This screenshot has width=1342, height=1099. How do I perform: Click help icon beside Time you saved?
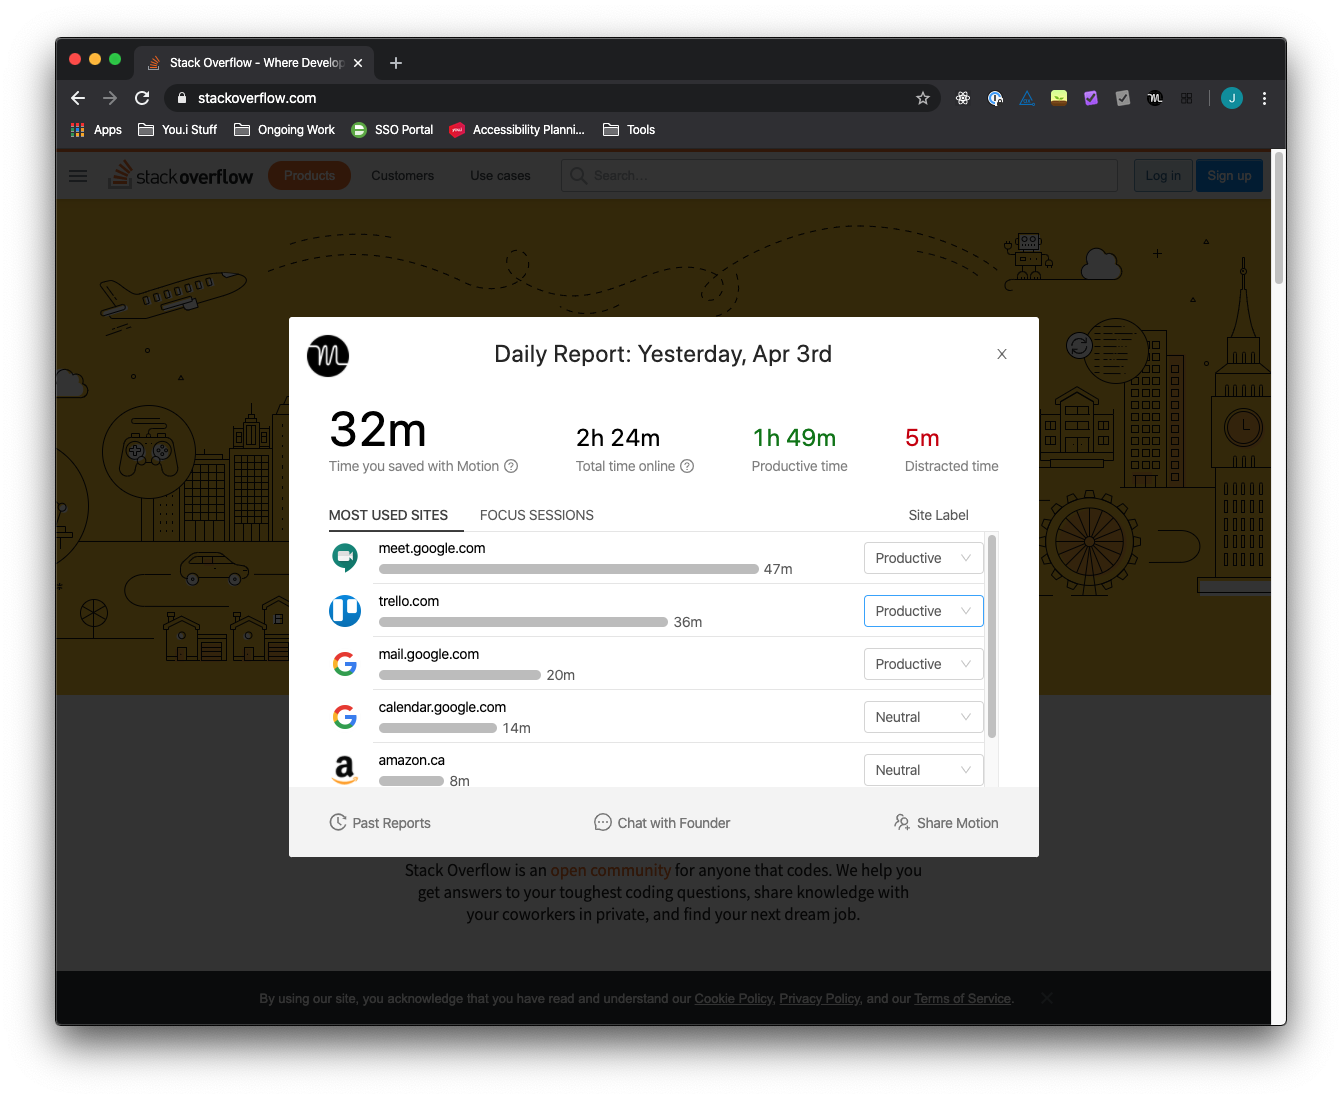pyautogui.click(x=511, y=466)
